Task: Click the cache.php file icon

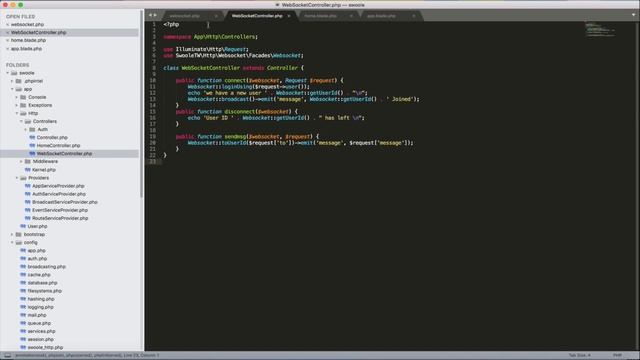Action: [23, 275]
